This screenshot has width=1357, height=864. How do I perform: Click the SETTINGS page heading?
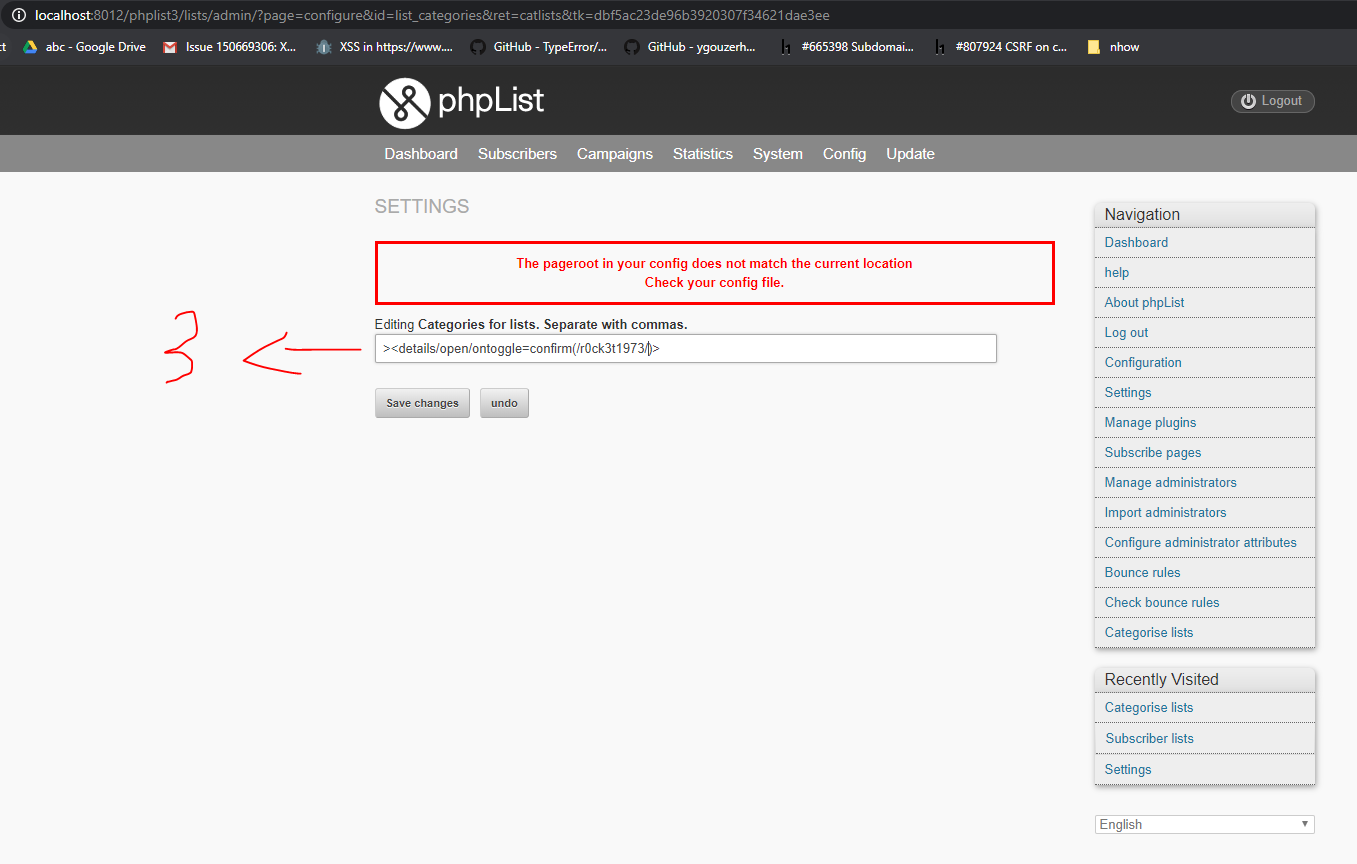click(422, 207)
